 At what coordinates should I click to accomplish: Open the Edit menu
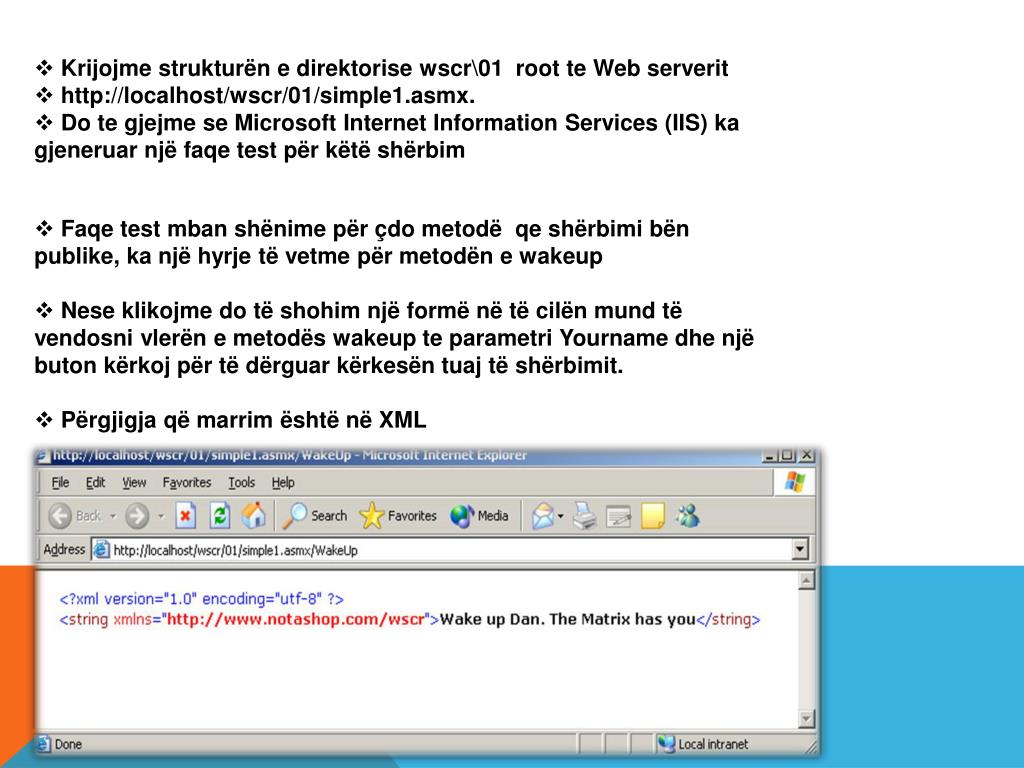point(95,483)
